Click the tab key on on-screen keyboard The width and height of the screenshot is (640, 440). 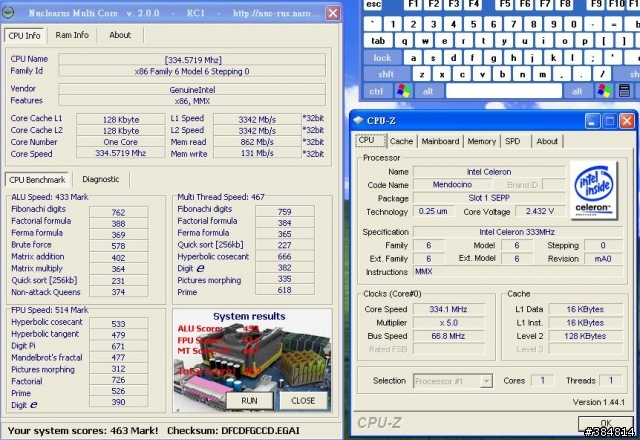[x=378, y=41]
